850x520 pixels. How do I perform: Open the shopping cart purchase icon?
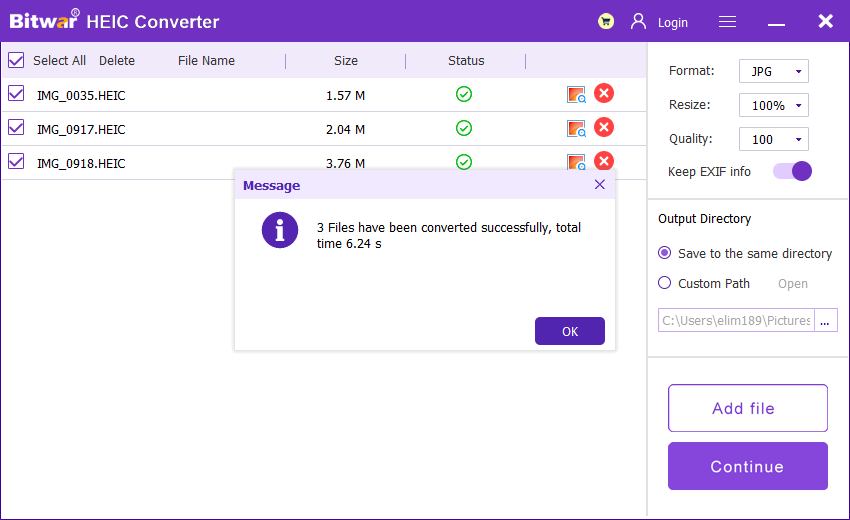click(x=606, y=22)
